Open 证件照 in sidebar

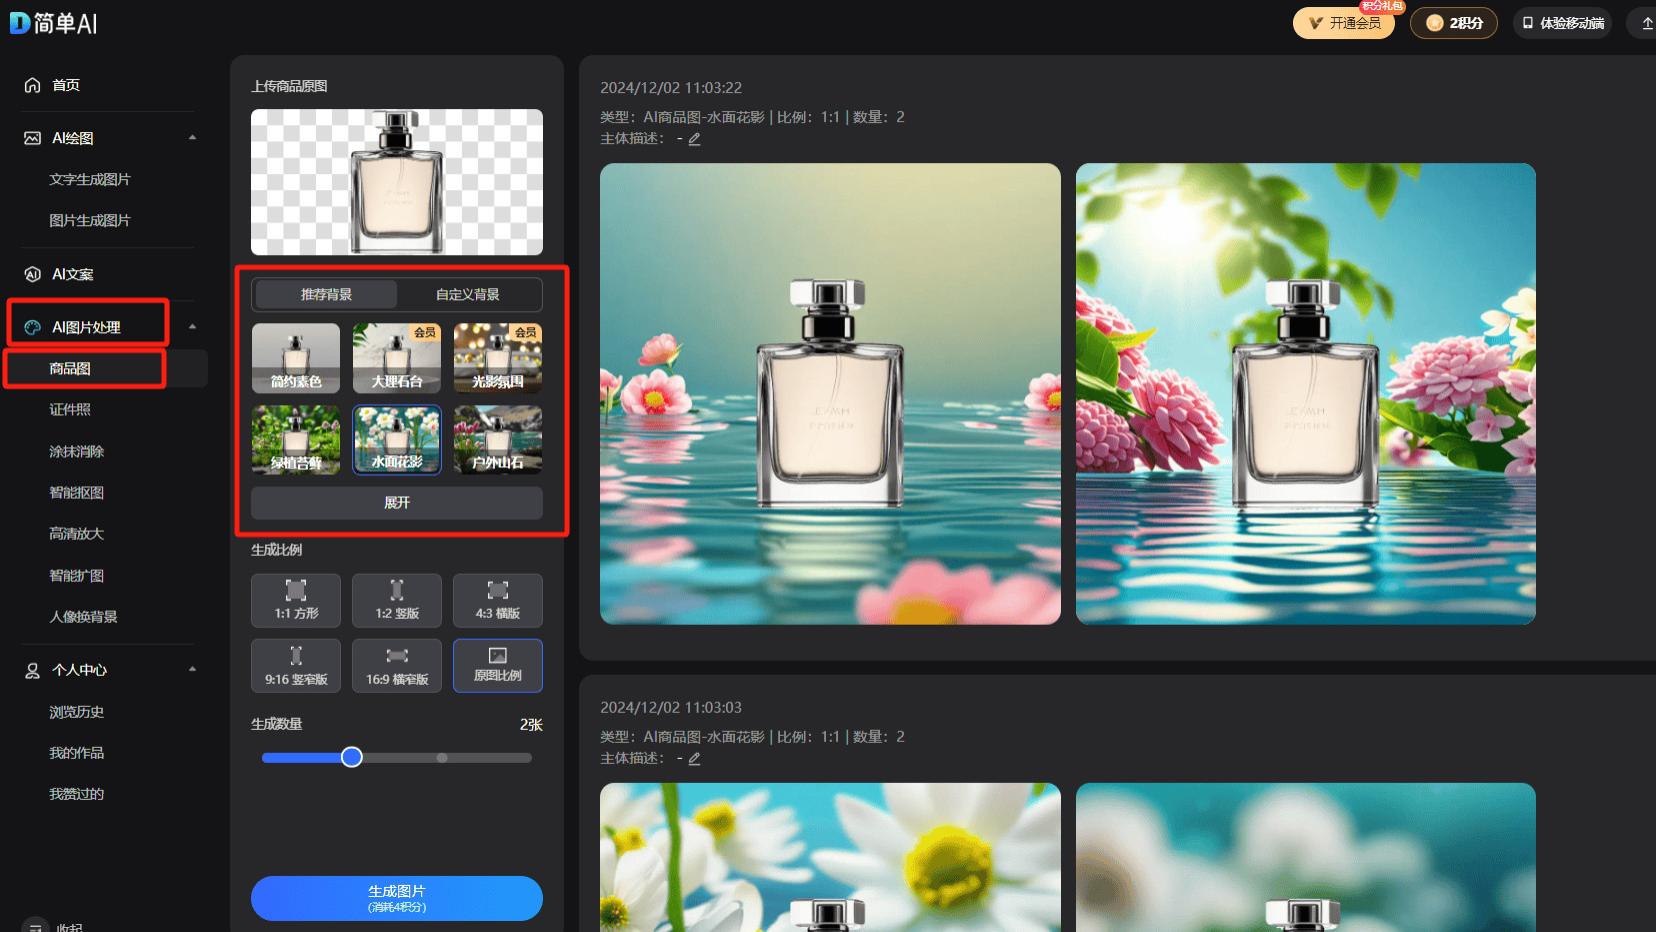coord(70,410)
